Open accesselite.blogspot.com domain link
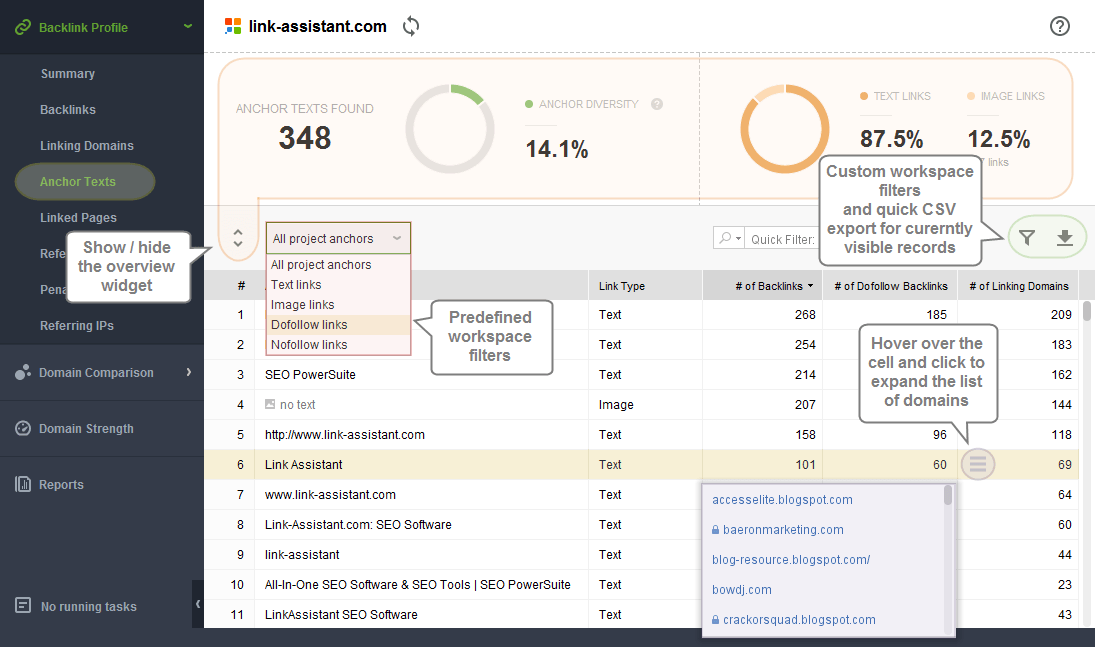 (x=782, y=500)
